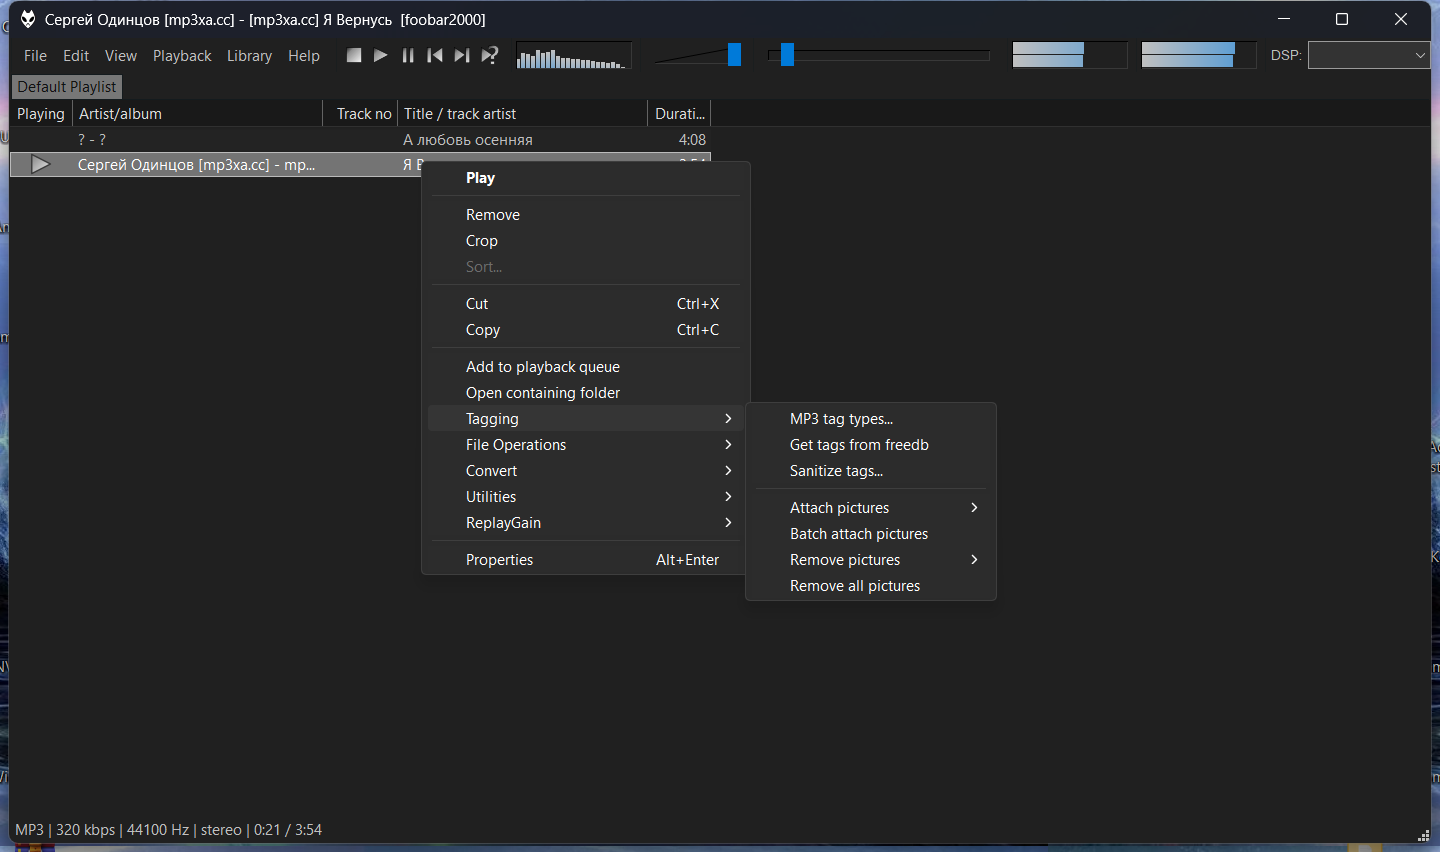Select MP3 tag types from submenu
The image size is (1440, 852).
click(x=841, y=419)
